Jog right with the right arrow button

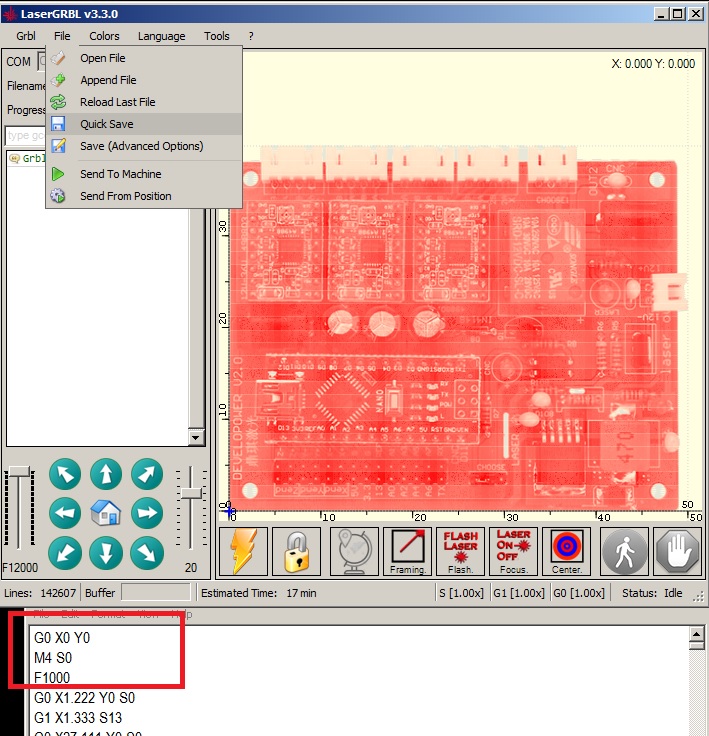click(x=147, y=513)
